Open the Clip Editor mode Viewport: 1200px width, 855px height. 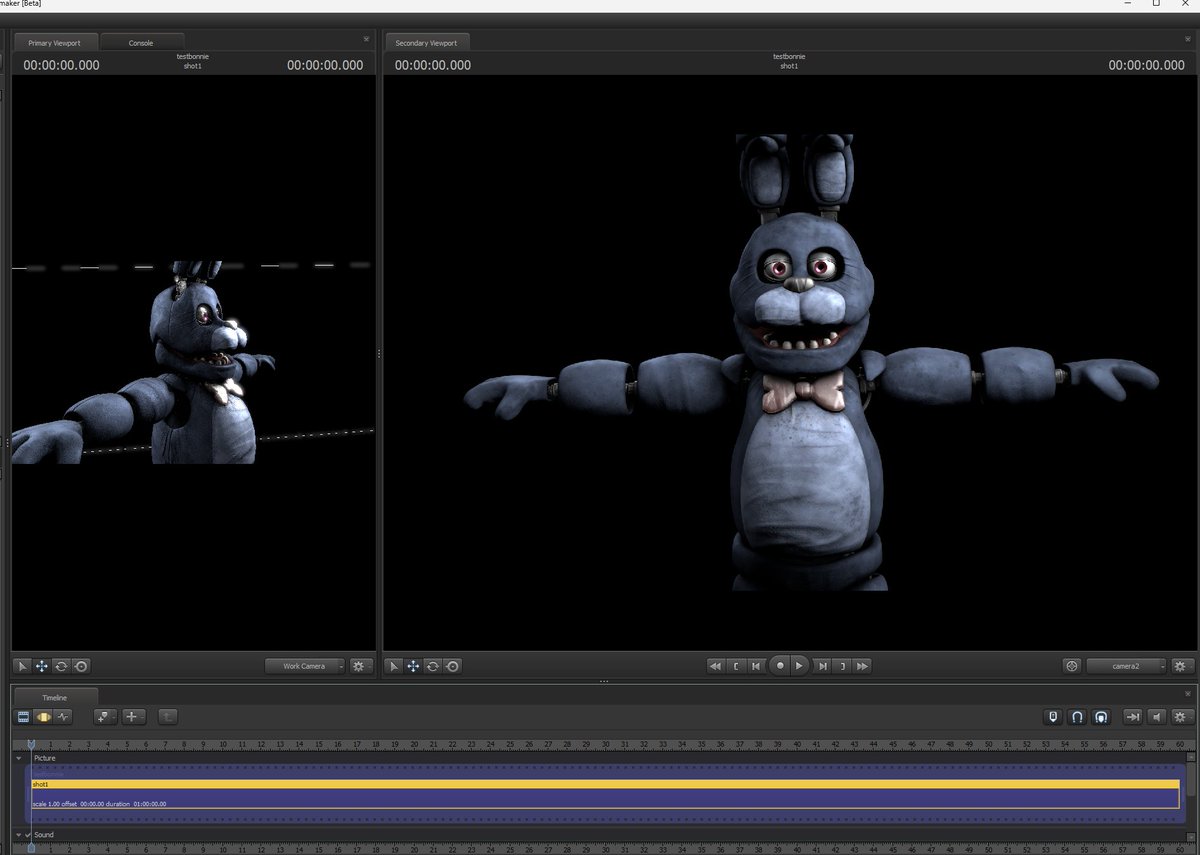pyautogui.click(x=21, y=716)
